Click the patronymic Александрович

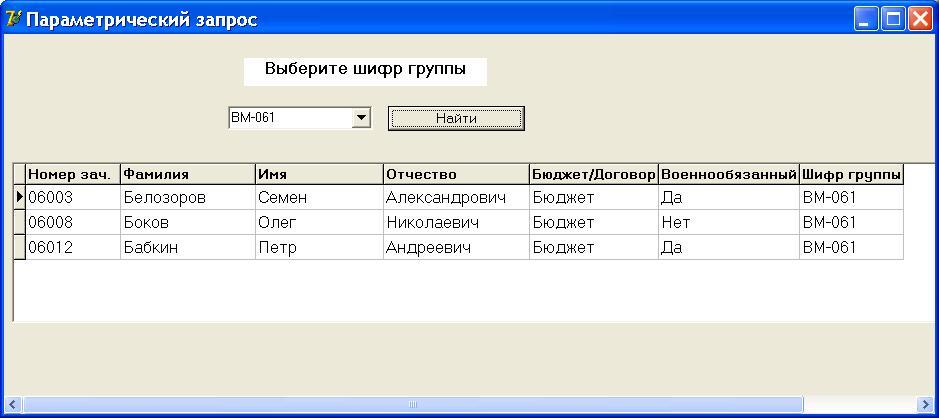point(446,197)
